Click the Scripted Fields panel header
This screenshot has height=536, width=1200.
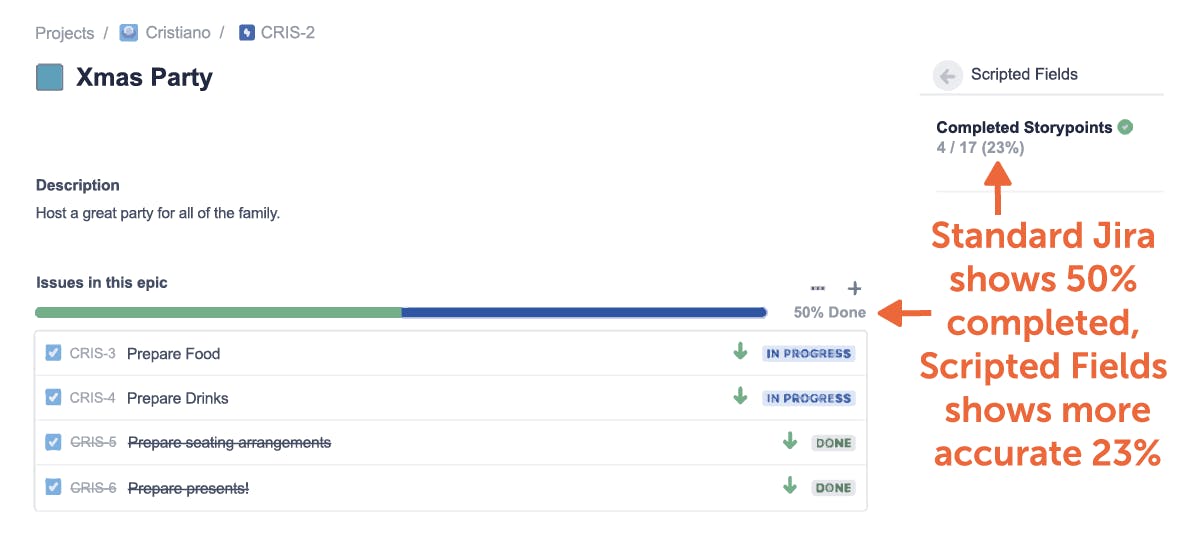(1024, 74)
